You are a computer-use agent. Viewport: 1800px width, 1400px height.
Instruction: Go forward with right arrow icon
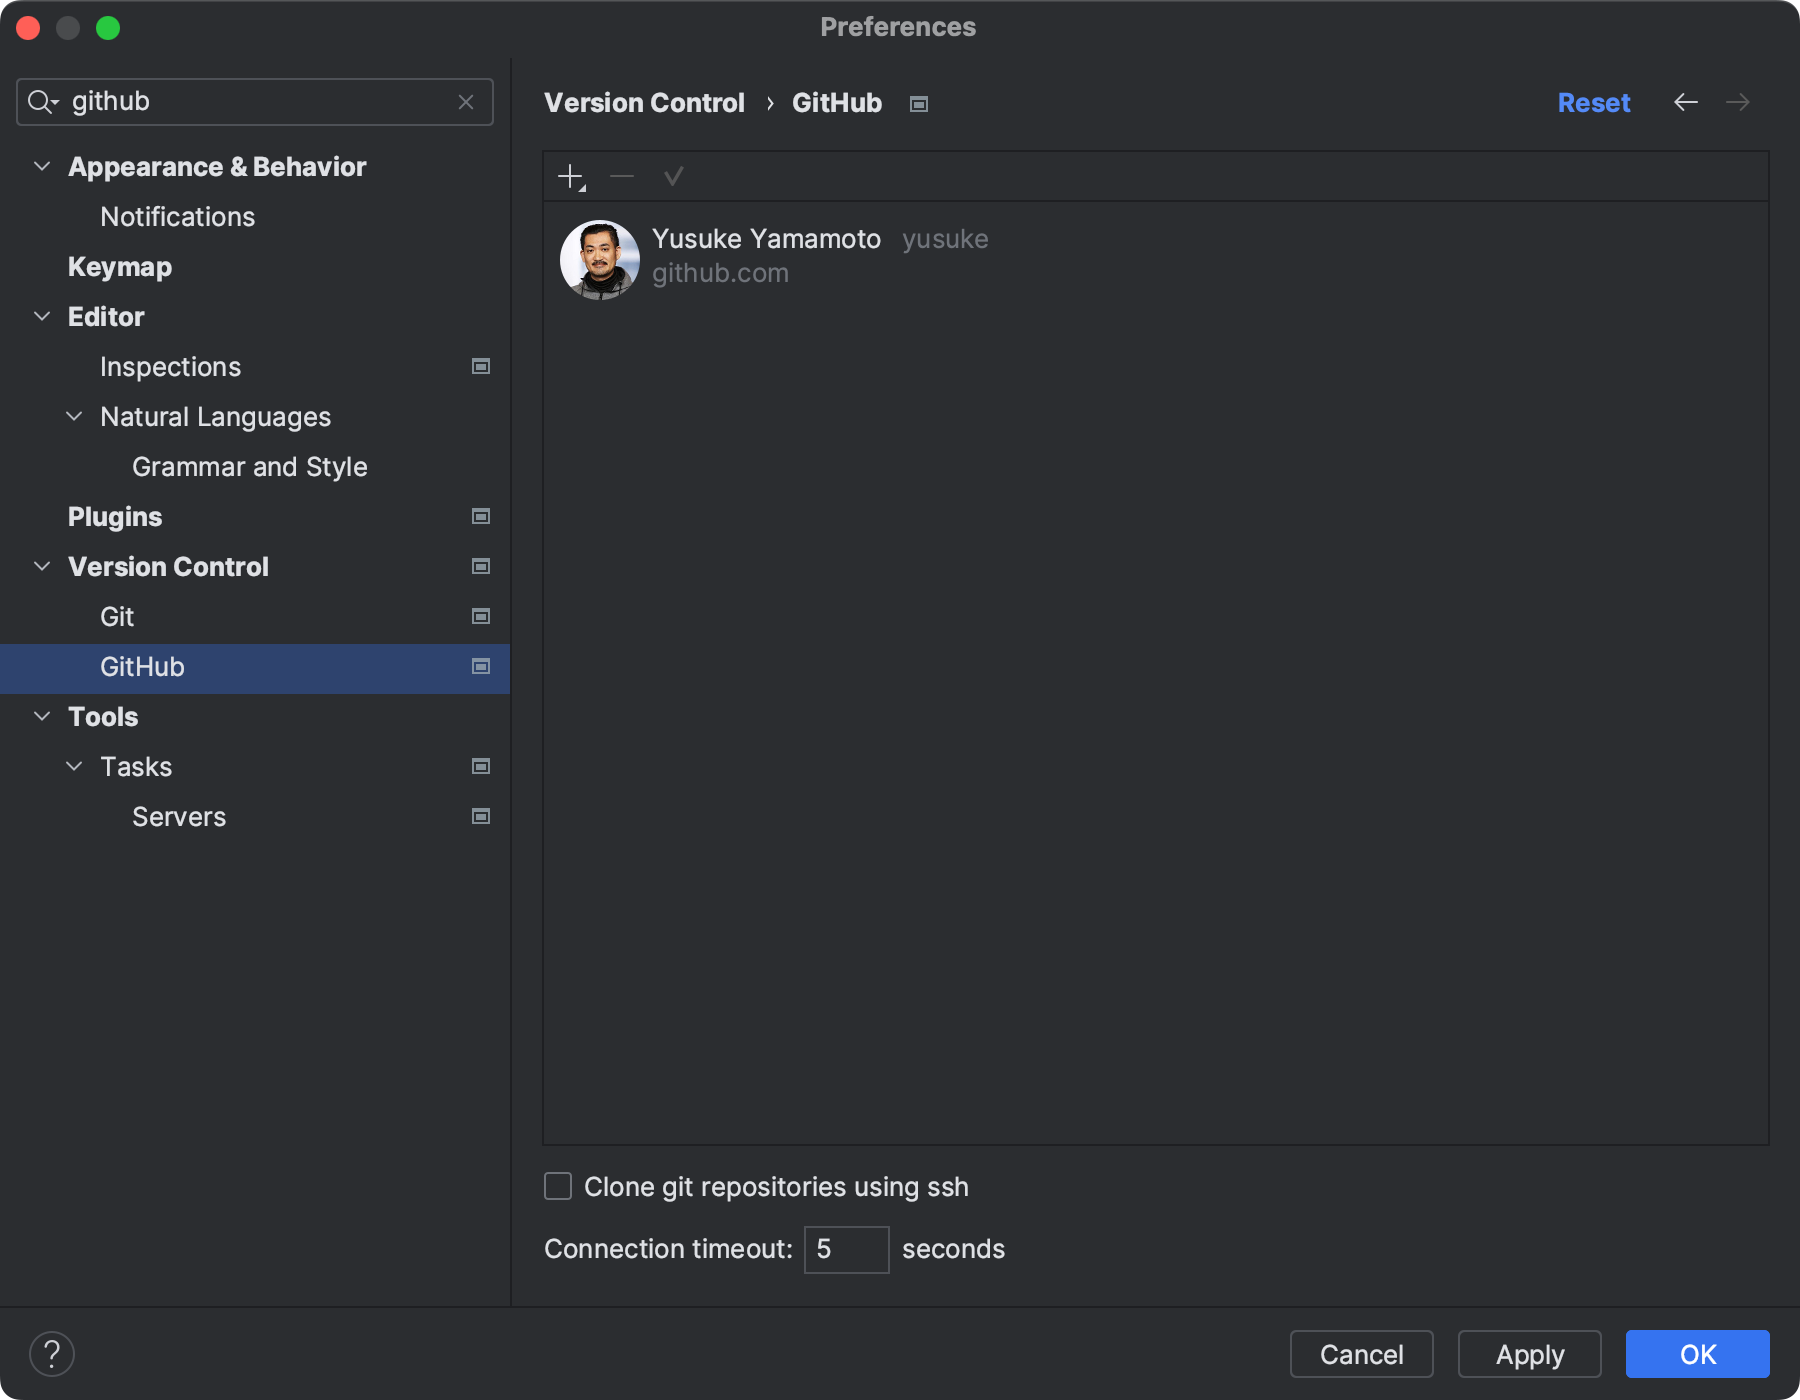[1738, 102]
